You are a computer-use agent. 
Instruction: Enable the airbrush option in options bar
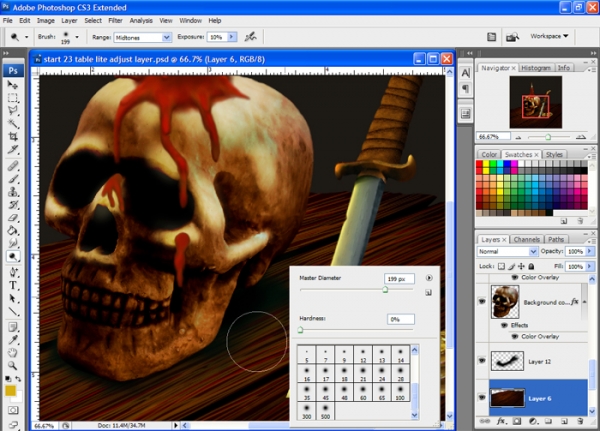tap(251, 37)
